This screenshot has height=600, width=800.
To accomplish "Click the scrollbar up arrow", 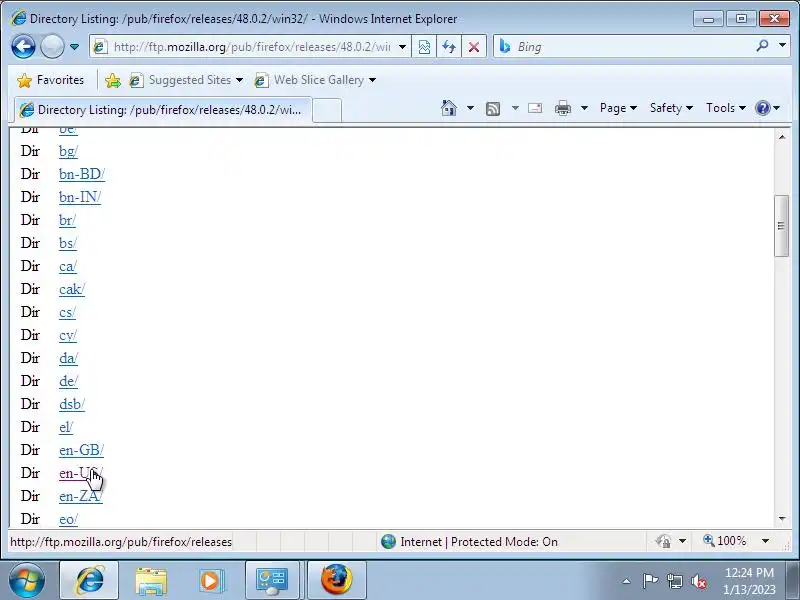I will (x=782, y=137).
